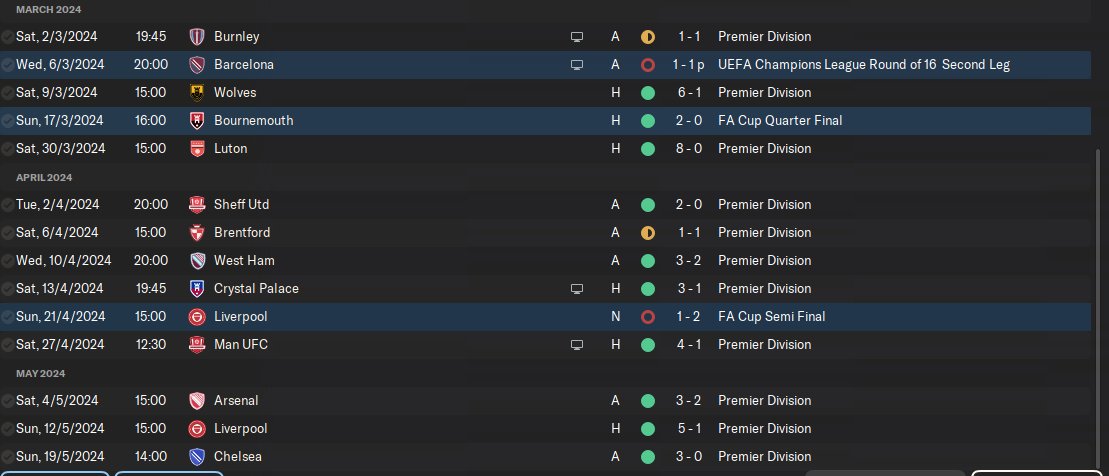Viewport: 1109px width, 476px height.
Task: Toggle the check mark beside Sat, 4/5/2024
Action: (x=8, y=401)
